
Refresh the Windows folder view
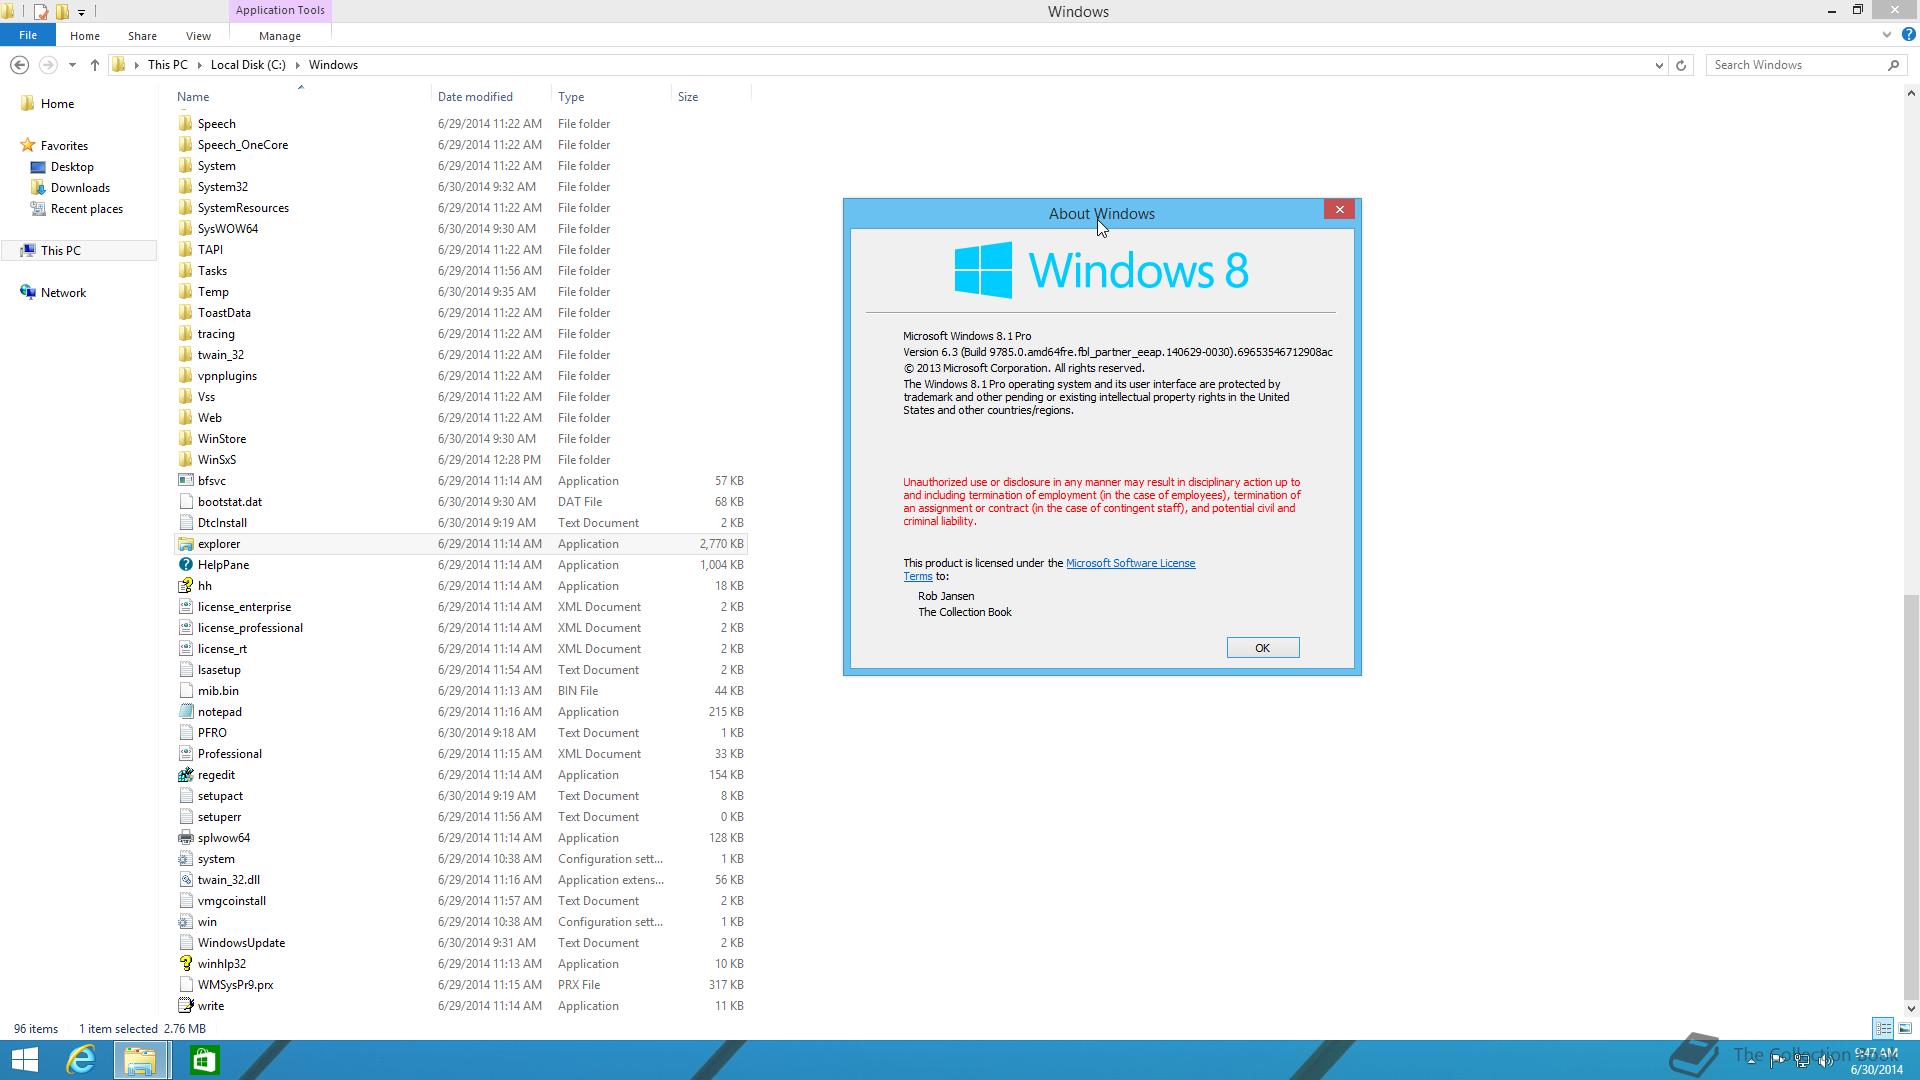[x=1681, y=65]
